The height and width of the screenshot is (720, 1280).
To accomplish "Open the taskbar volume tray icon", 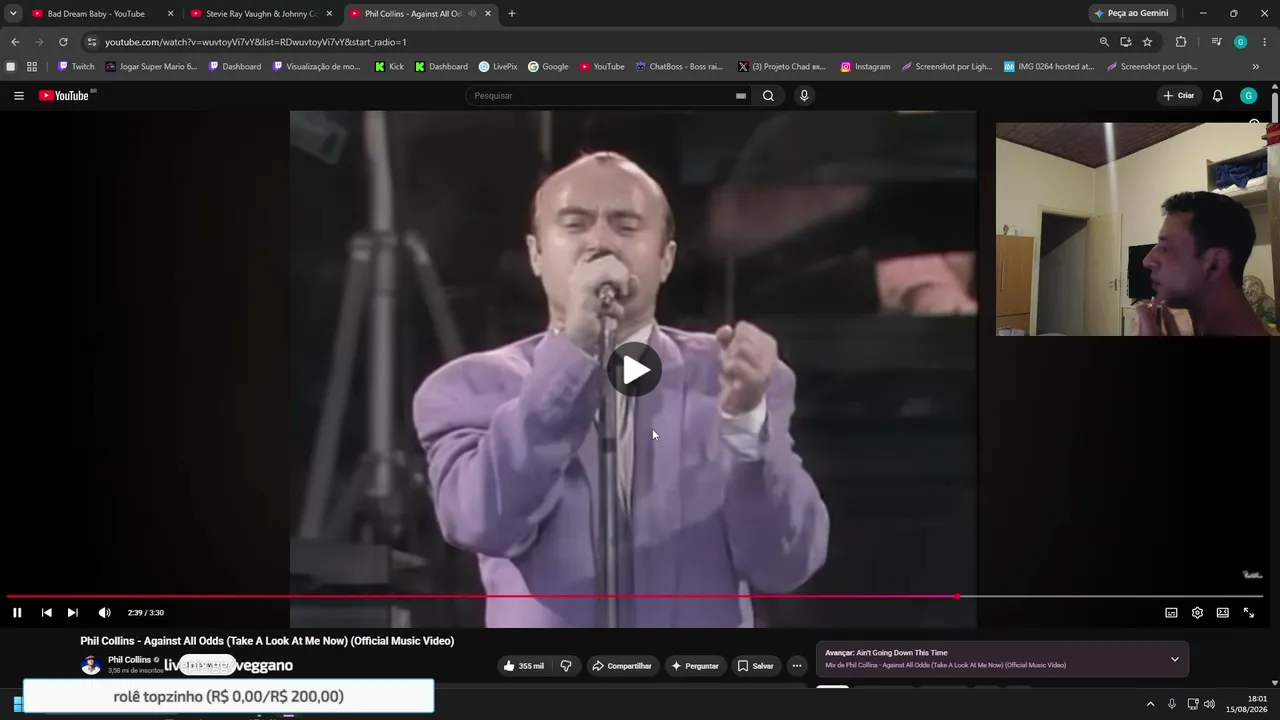I will pyautogui.click(x=1208, y=704).
